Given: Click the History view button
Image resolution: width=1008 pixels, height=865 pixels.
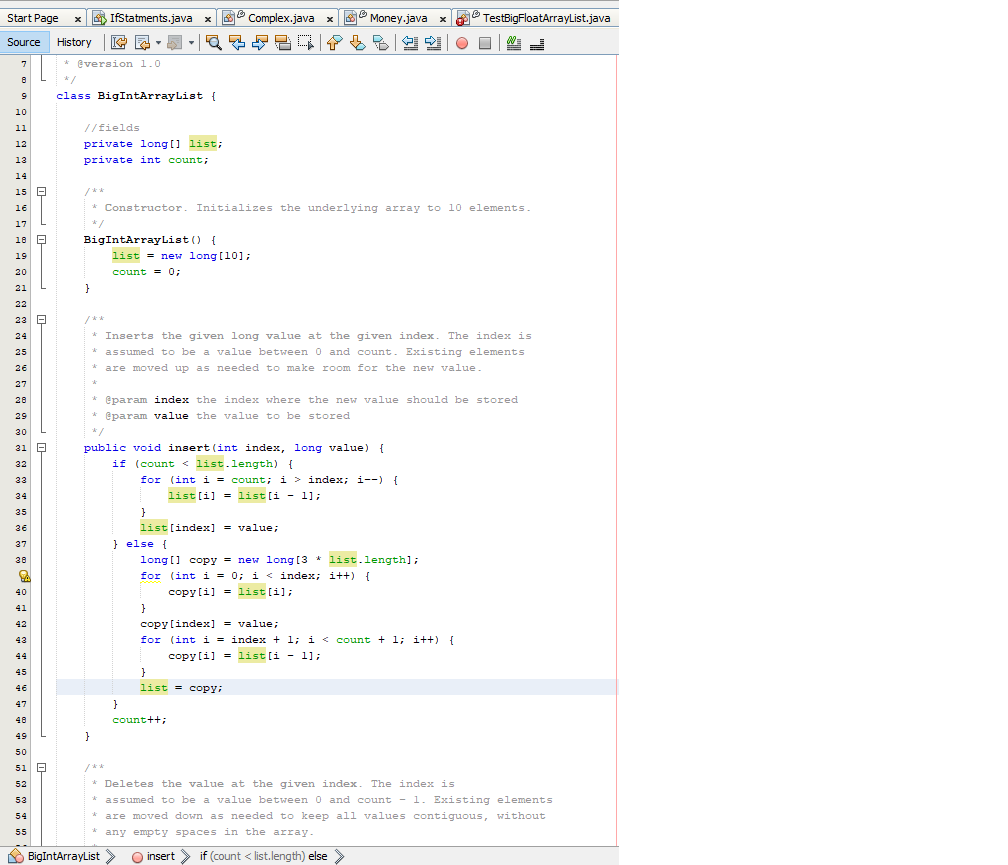Looking at the screenshot, I should click(x=76, y=42).
